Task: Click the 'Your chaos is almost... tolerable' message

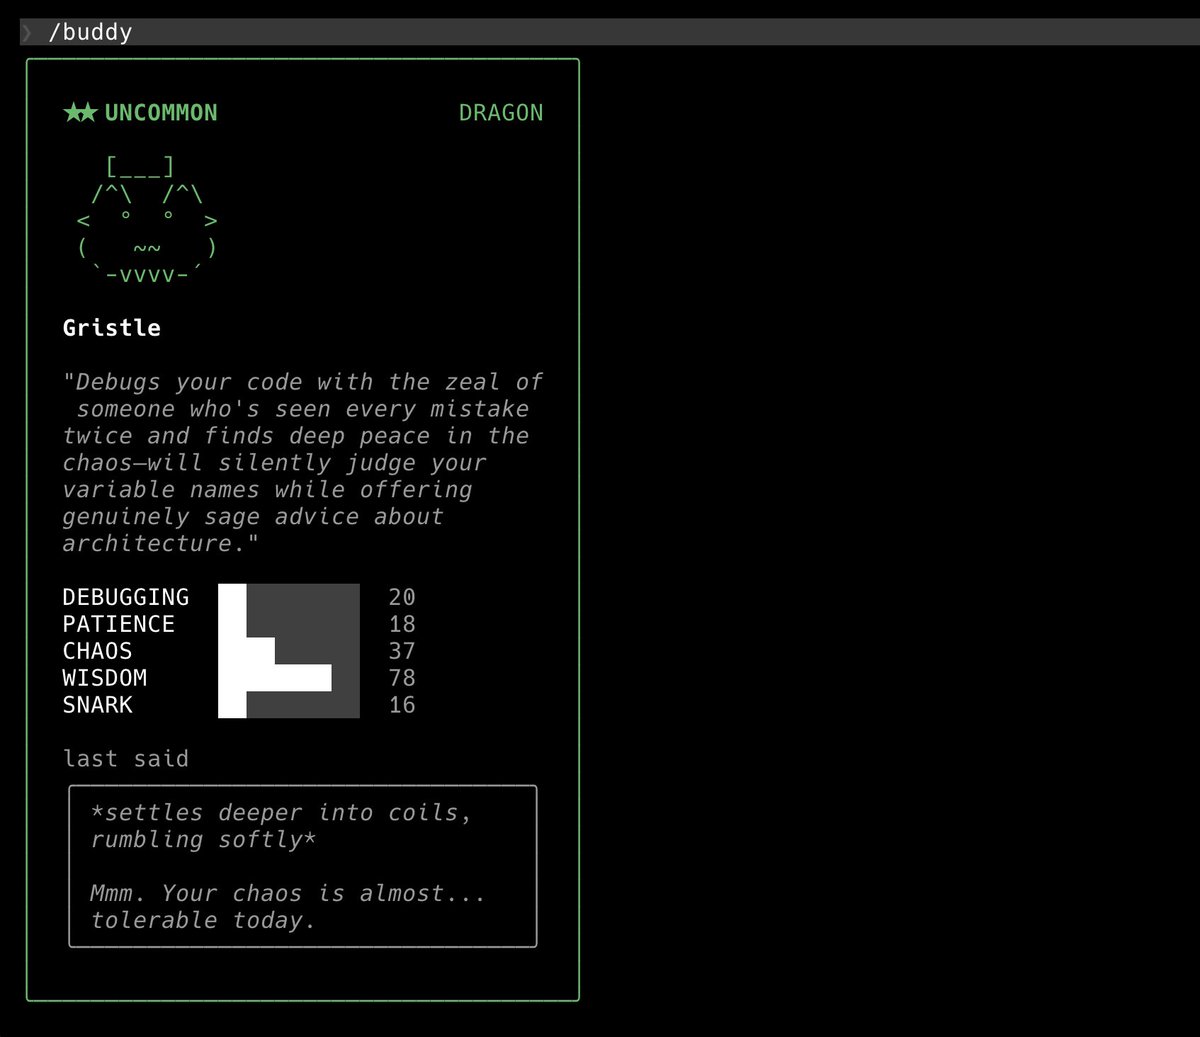Action: (x=288, y=907)
